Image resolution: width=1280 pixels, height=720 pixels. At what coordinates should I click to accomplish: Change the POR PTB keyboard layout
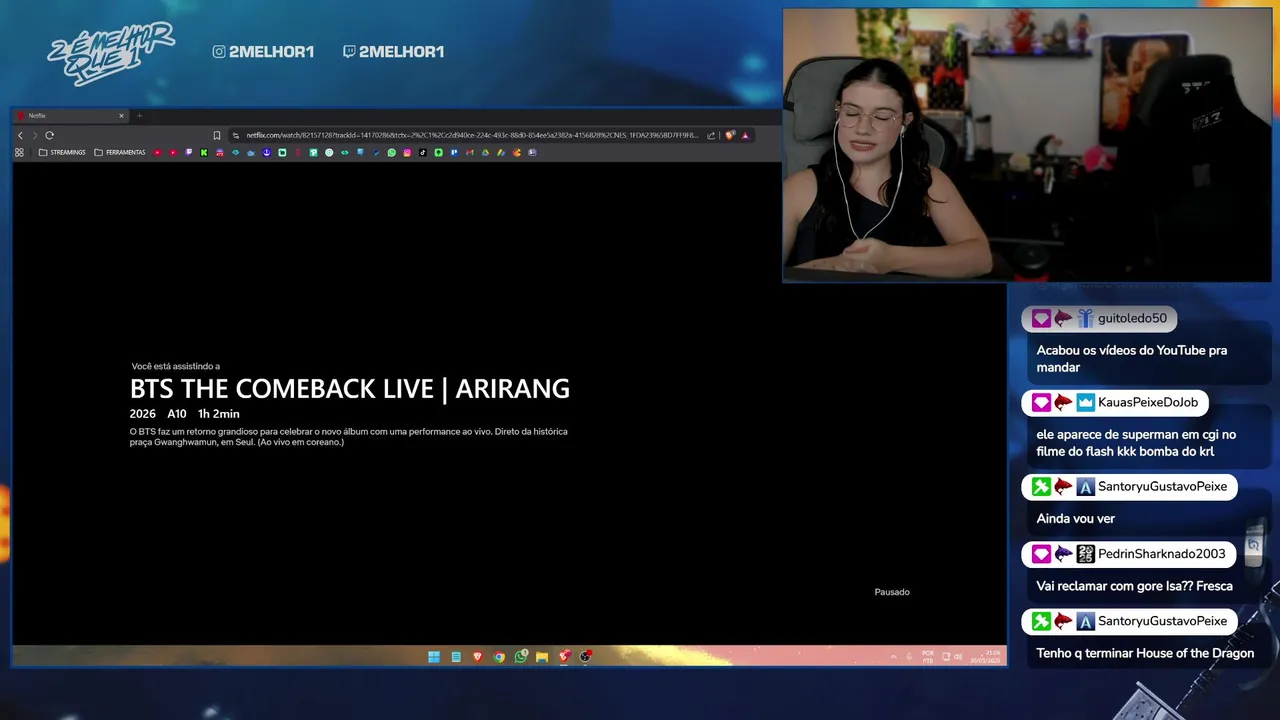(x=928, y=657)
